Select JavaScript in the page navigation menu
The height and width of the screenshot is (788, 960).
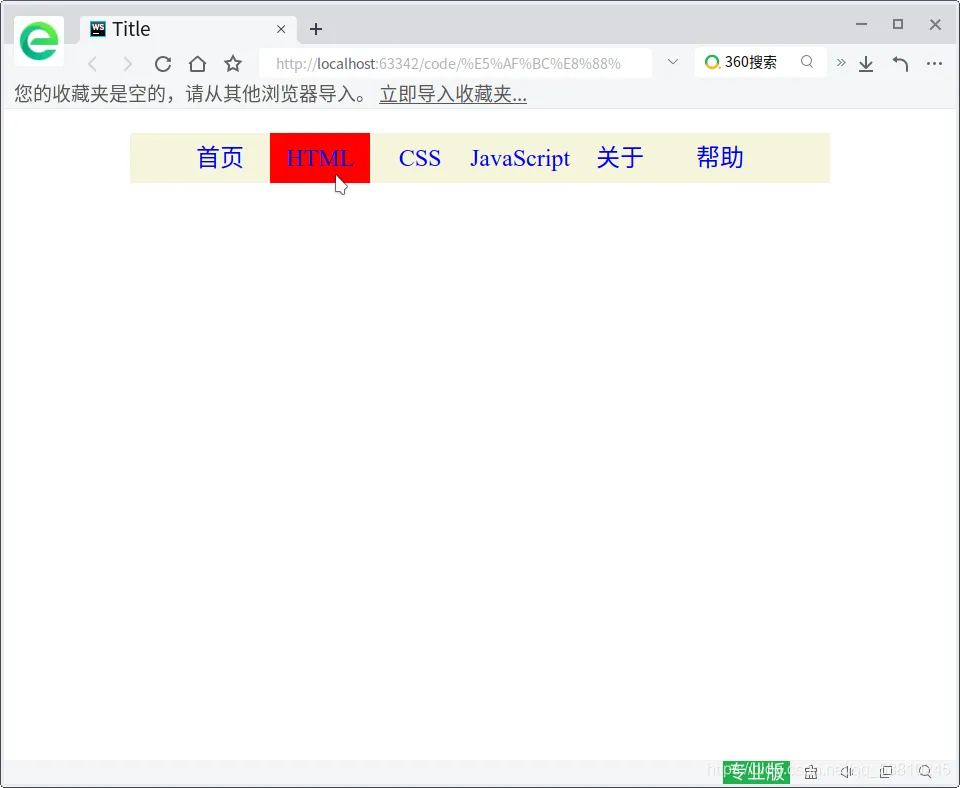(x=520, y=158)
